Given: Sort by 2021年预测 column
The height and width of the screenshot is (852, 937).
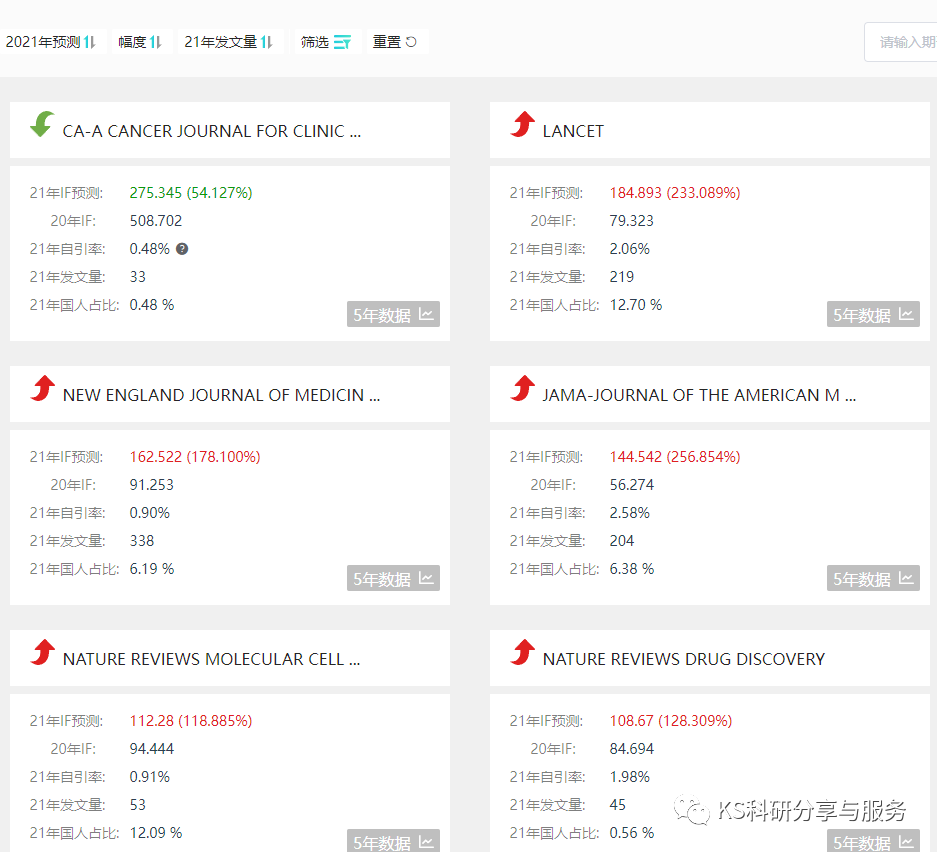Looking at the screenshot, I should click(51, 42).
